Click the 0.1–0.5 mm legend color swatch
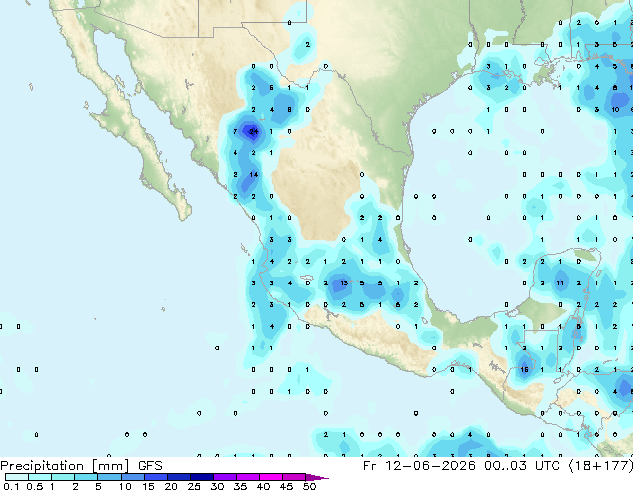The width and height of the screenshot is (634, 490). tap(17, 477)
